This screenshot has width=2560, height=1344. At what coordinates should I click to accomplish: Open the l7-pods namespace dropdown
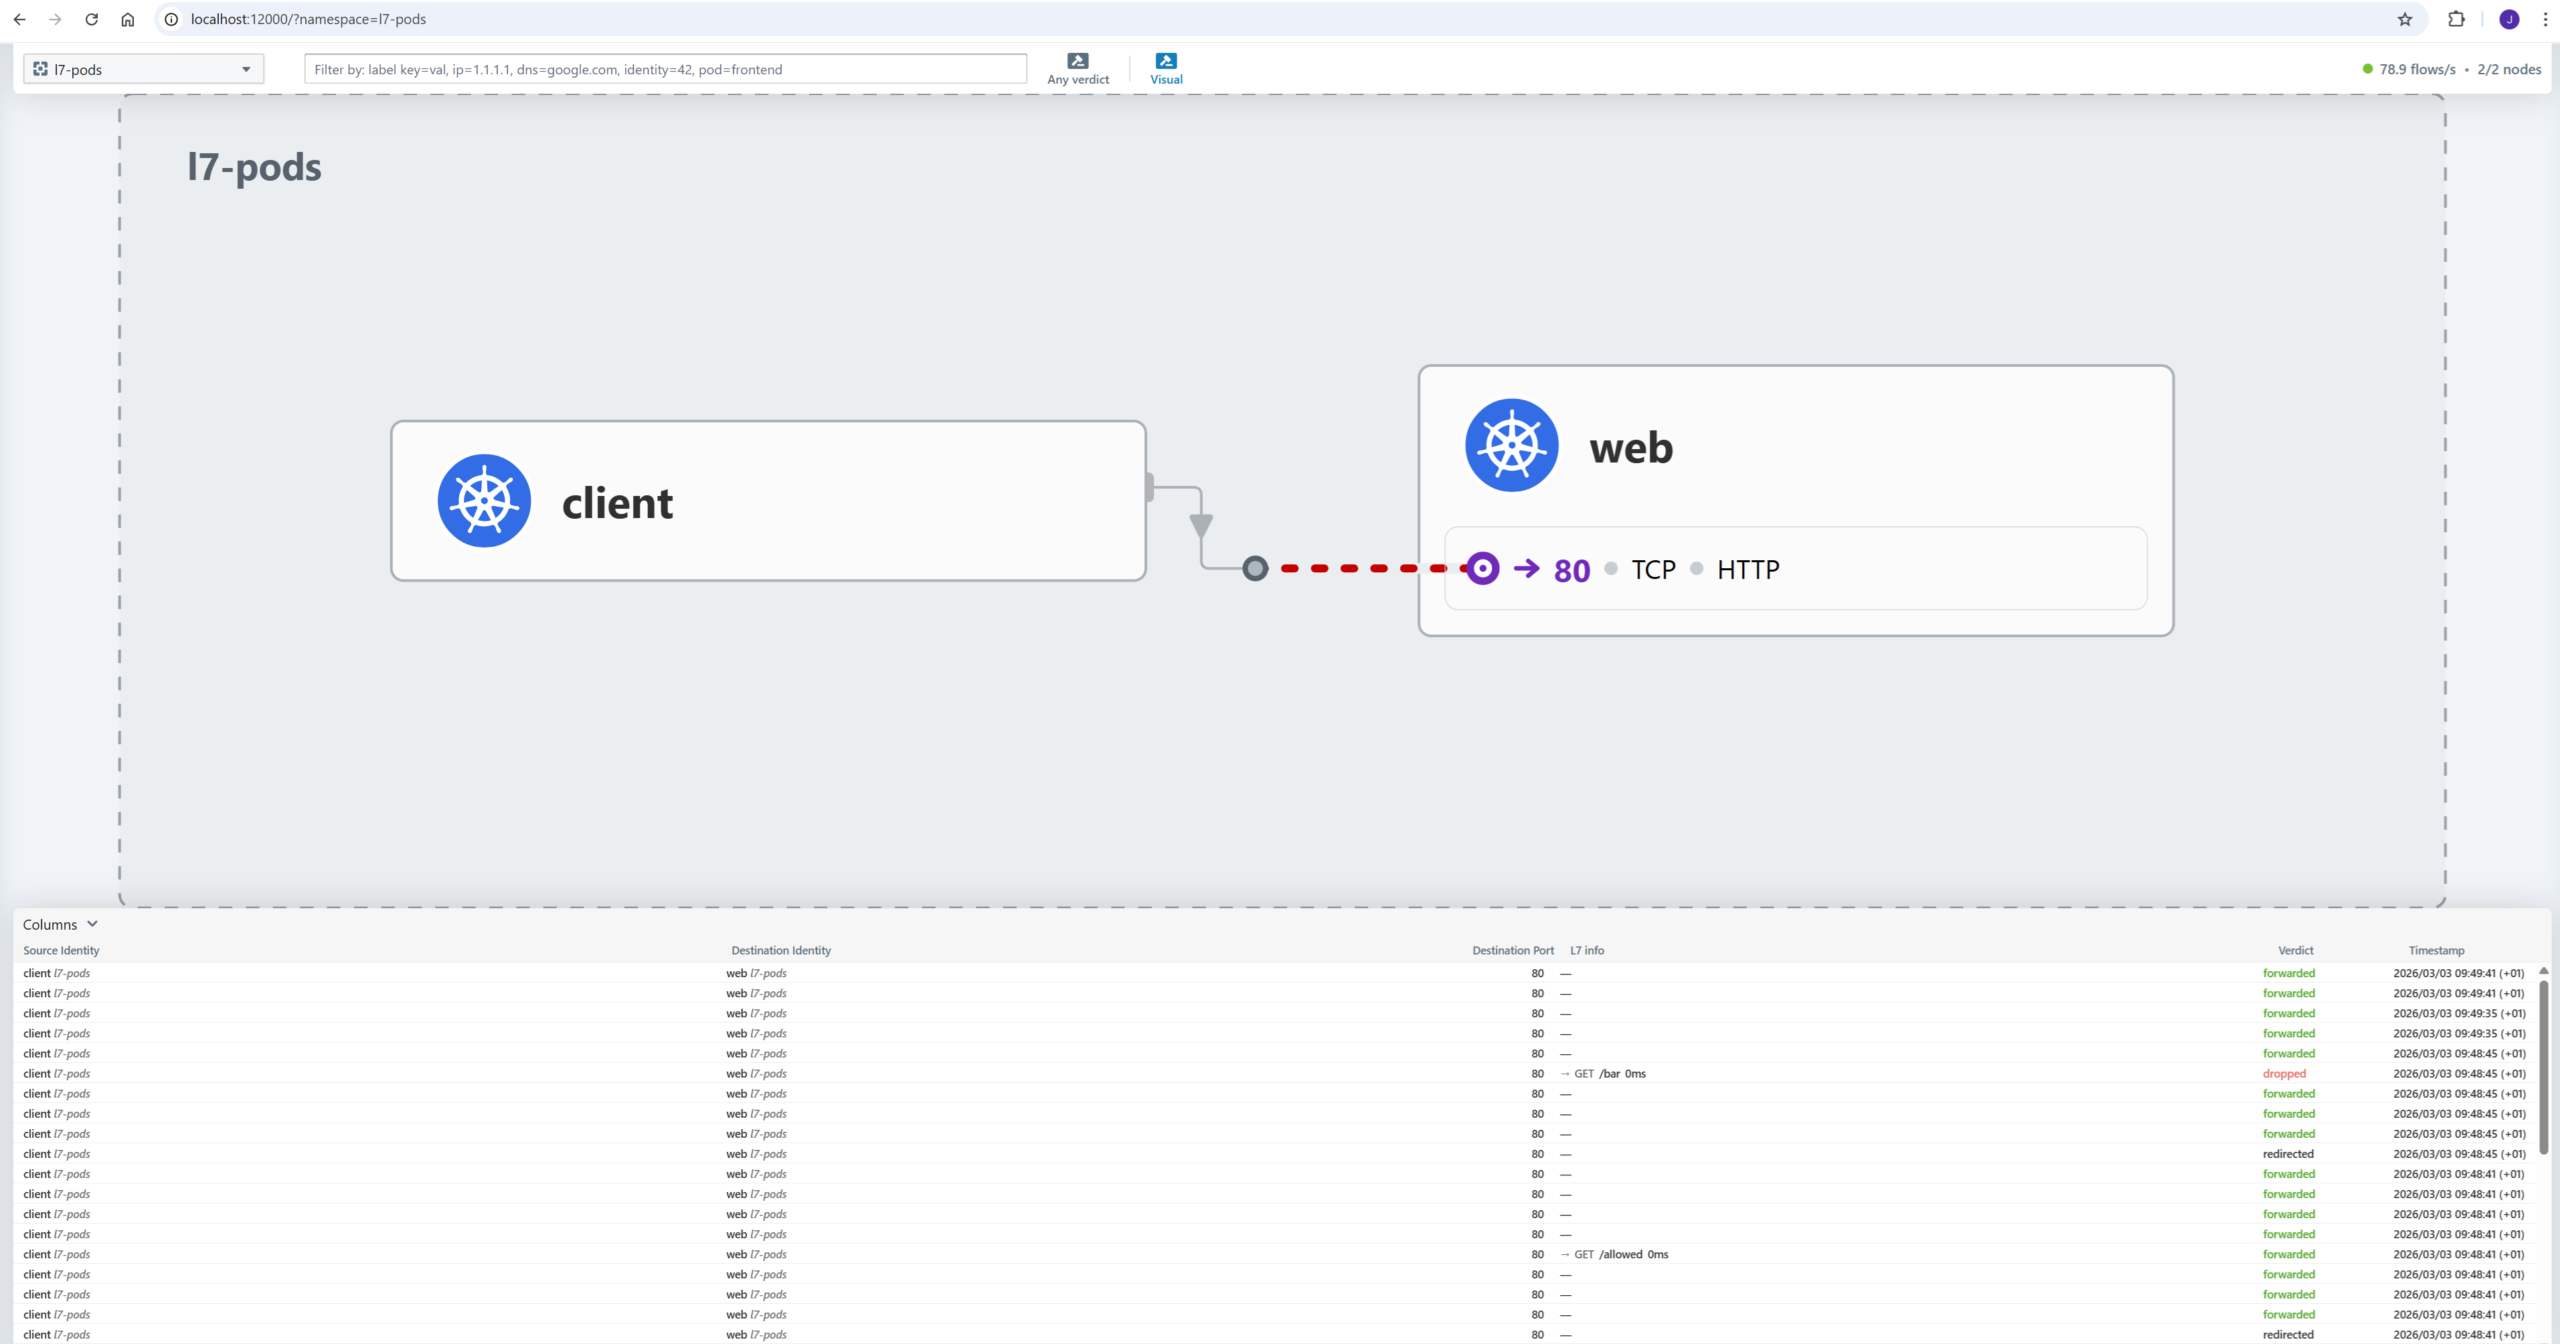point(143,69)
